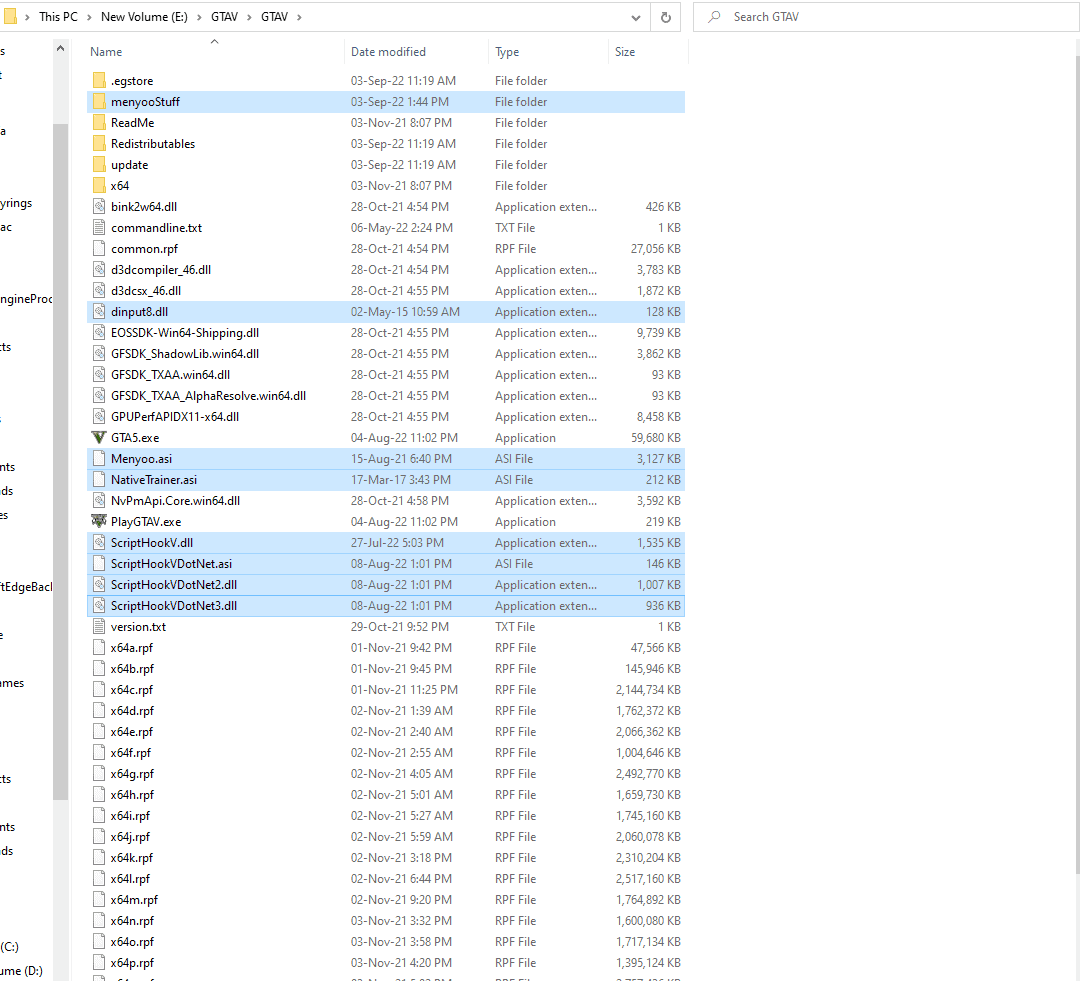Select x64d.rpf file name
This screenshot has height=981, width=1080.
132,711
